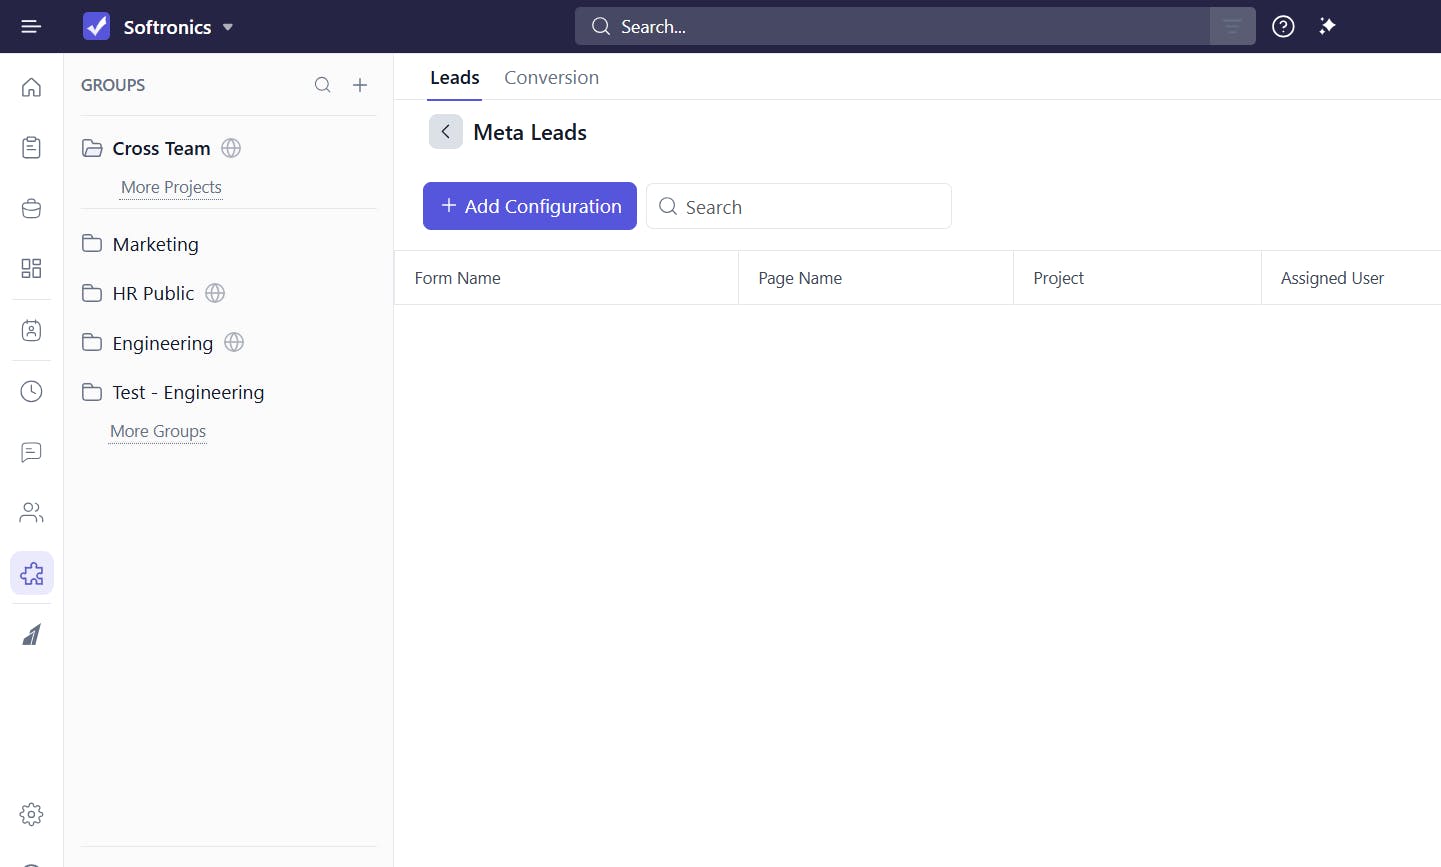
Task: Open the Help question mark icon
Action: pyautogui.click(x=1283, y=26)
